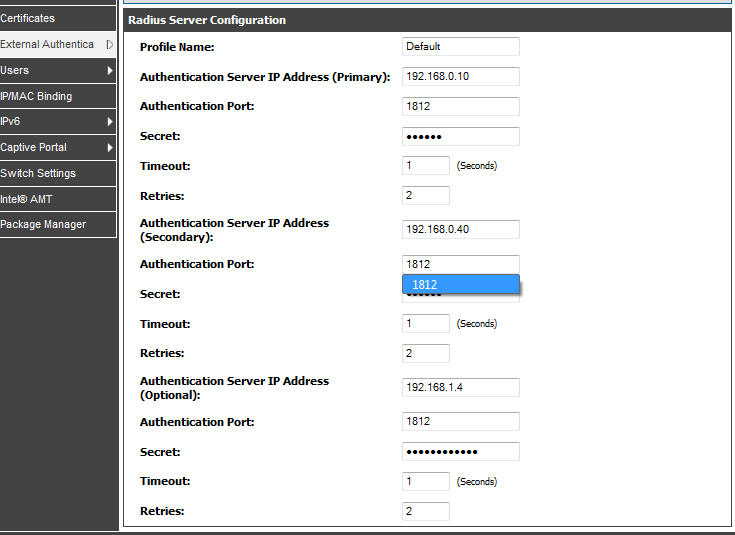Click the primary Timeout seconds field
This screenshot has width=735, height=535.
[426, 166]
